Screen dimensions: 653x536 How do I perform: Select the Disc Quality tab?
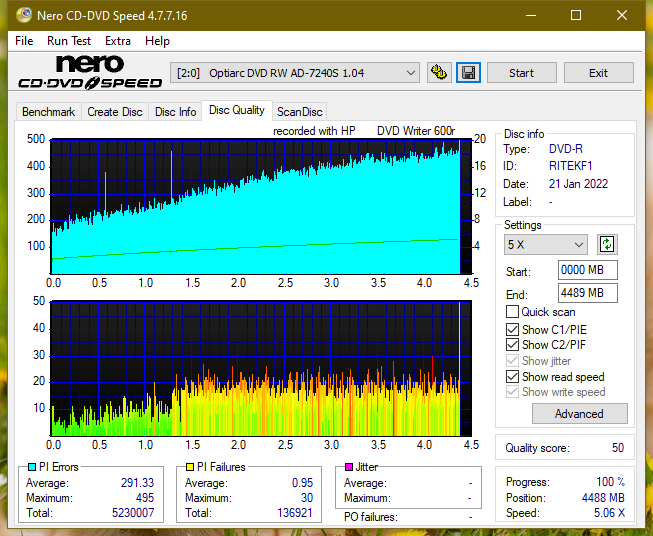pos(237,110)
